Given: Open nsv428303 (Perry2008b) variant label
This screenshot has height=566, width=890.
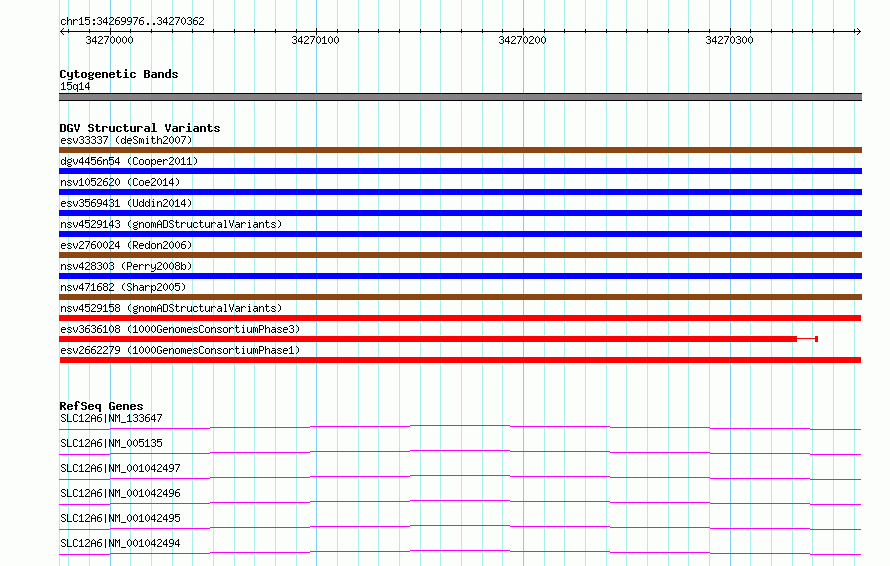Looking at the screenshot, I should click(x=126, y=266).
